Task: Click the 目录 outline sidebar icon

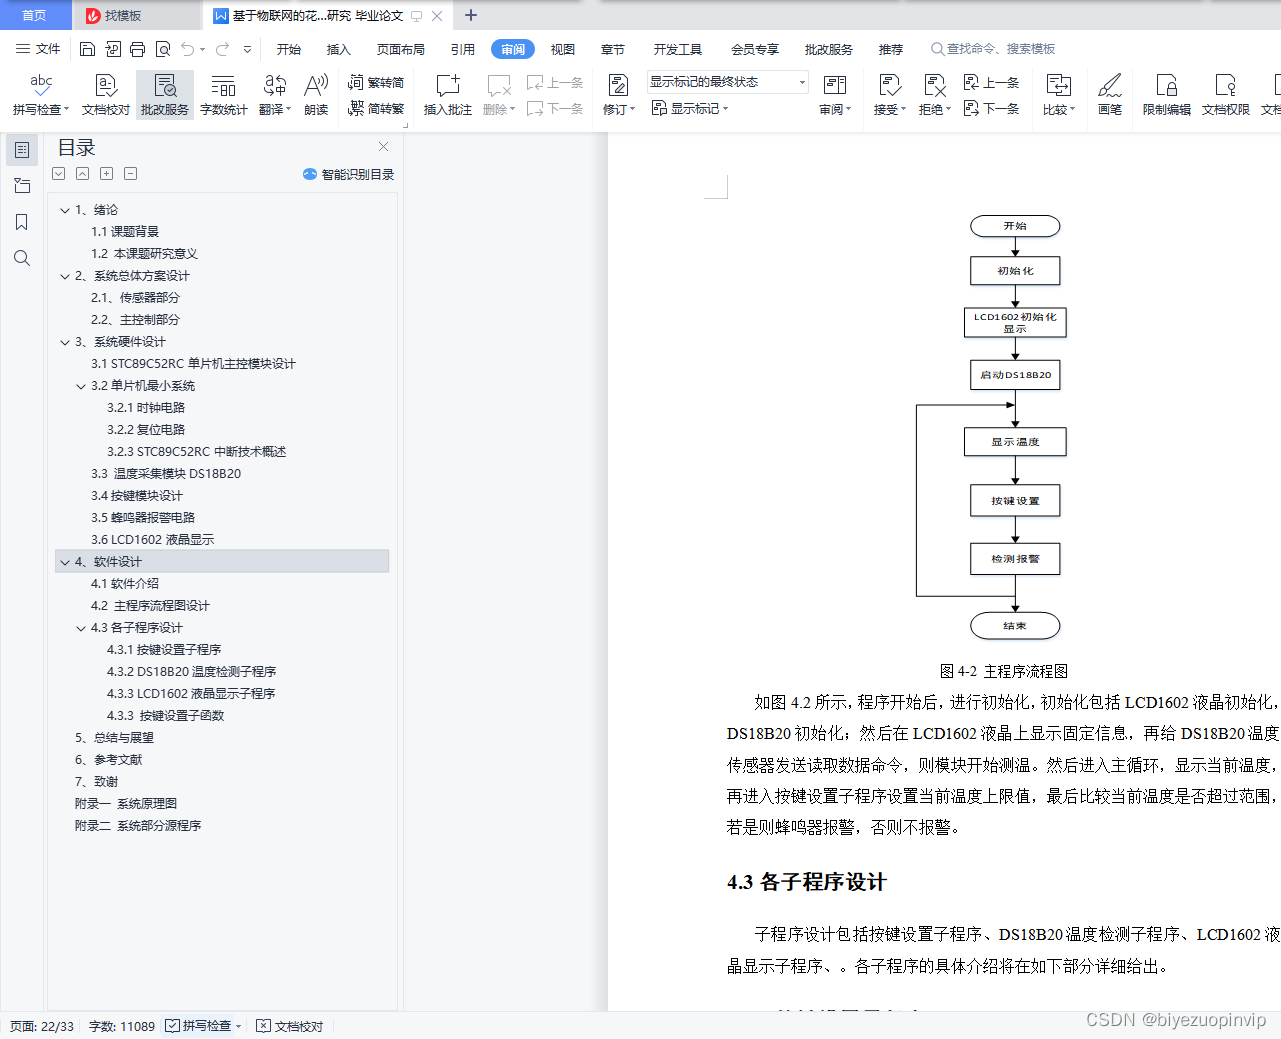Action: [22, 150]
